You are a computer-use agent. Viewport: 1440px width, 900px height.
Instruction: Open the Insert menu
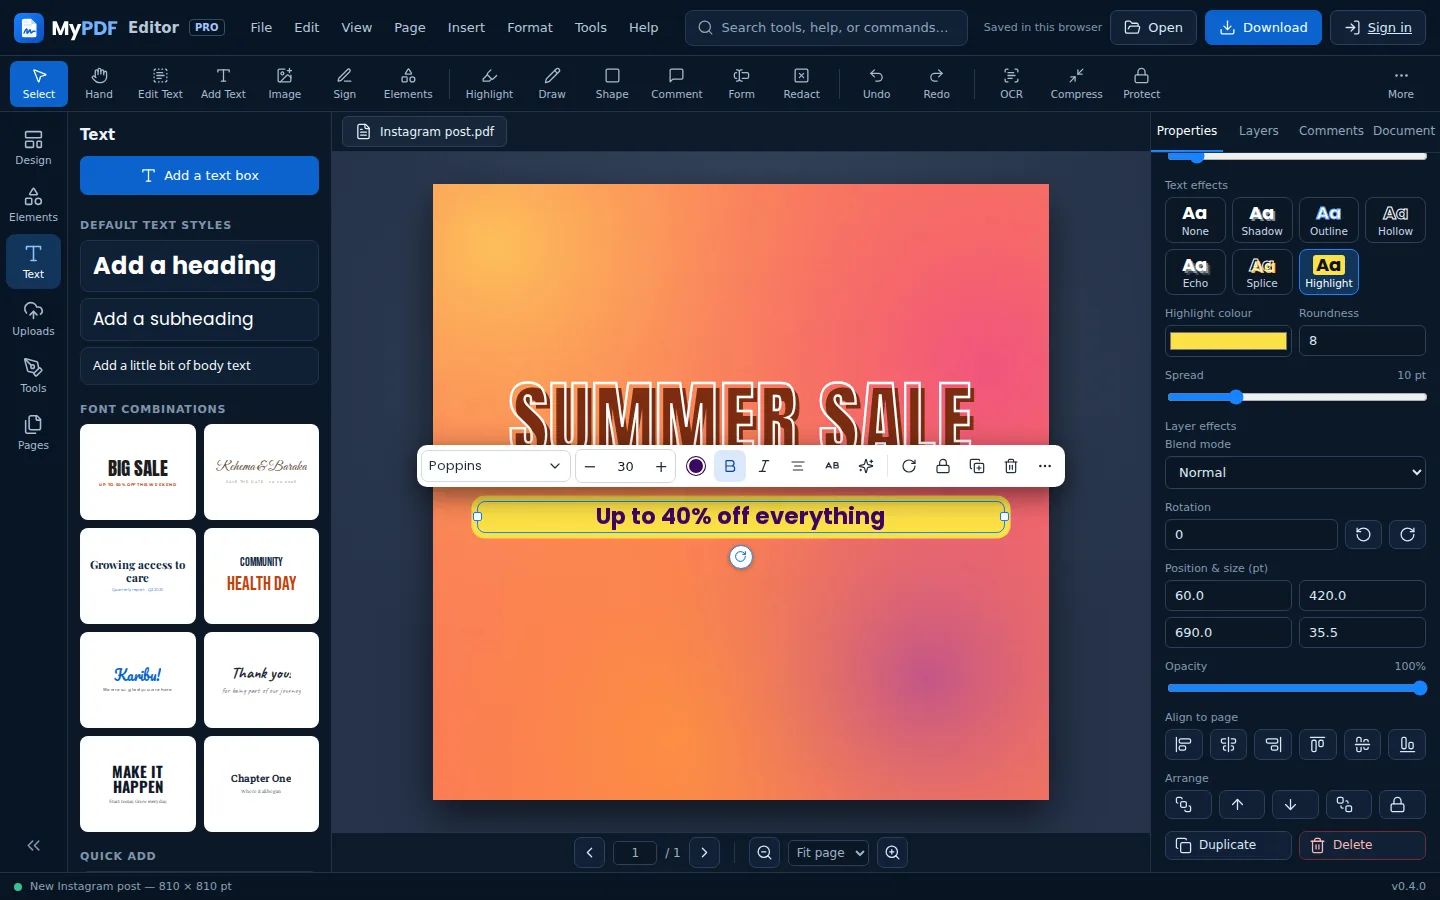(466, 27)
